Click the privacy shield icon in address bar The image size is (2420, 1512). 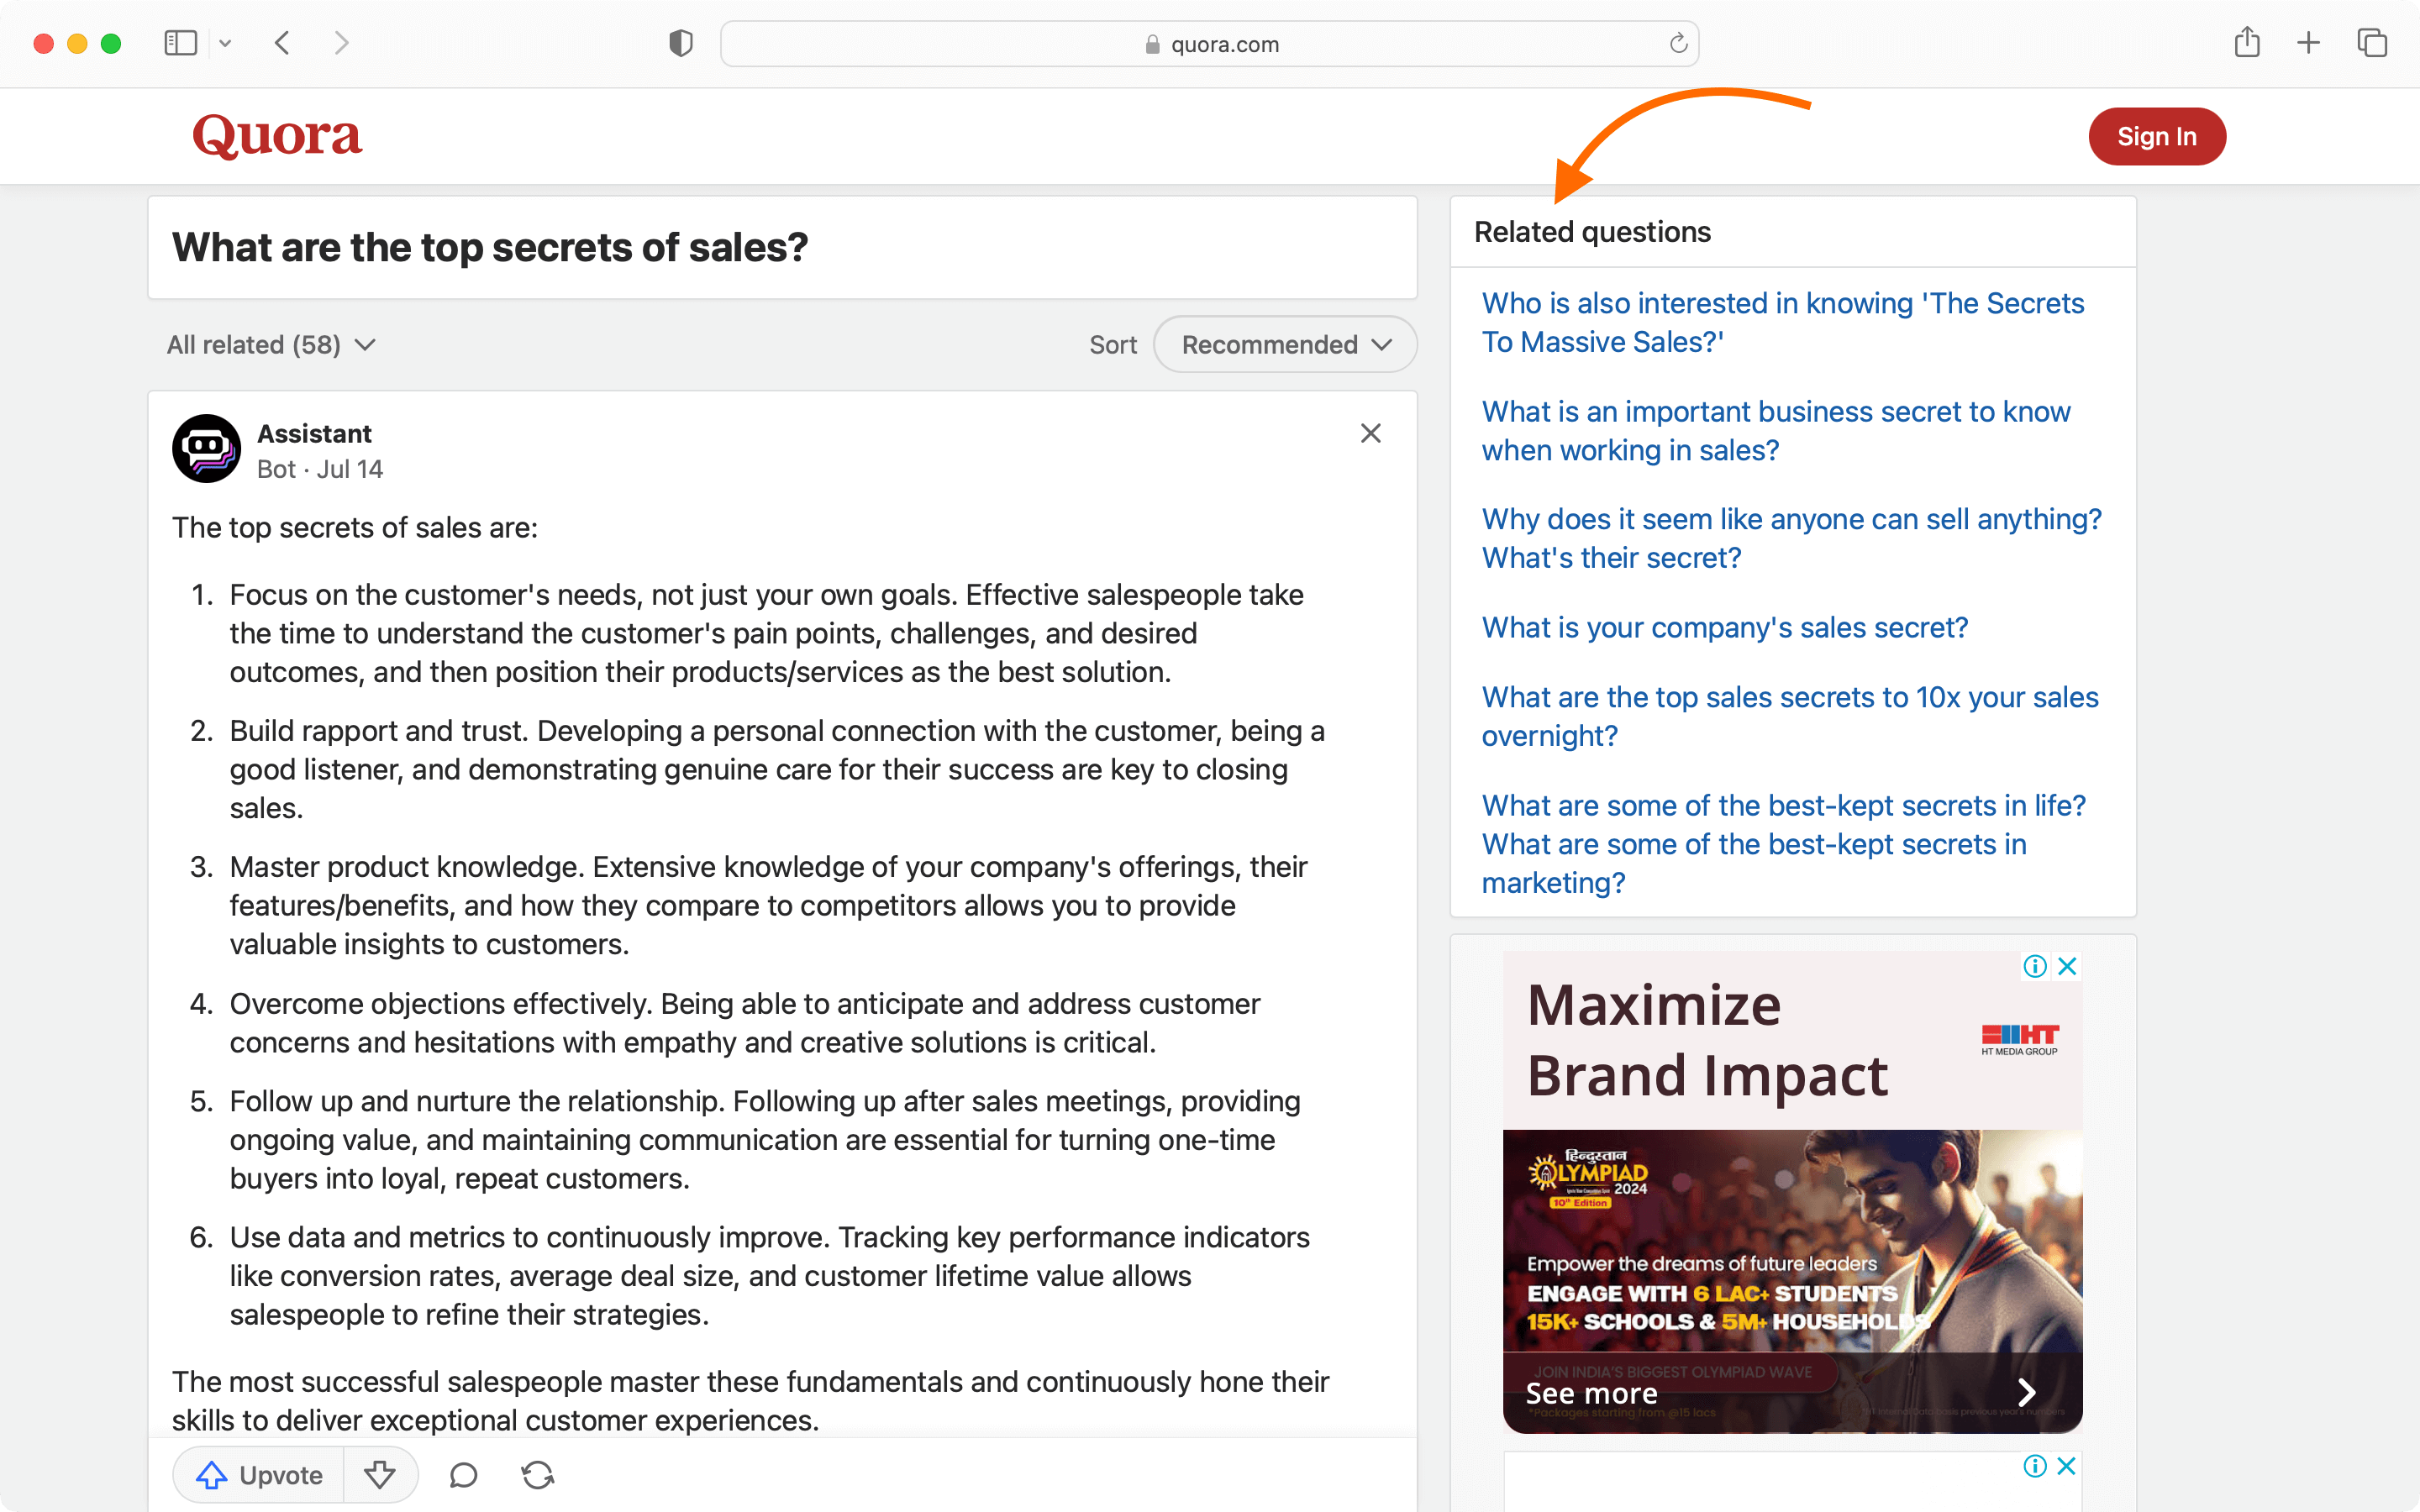[681, 44]
